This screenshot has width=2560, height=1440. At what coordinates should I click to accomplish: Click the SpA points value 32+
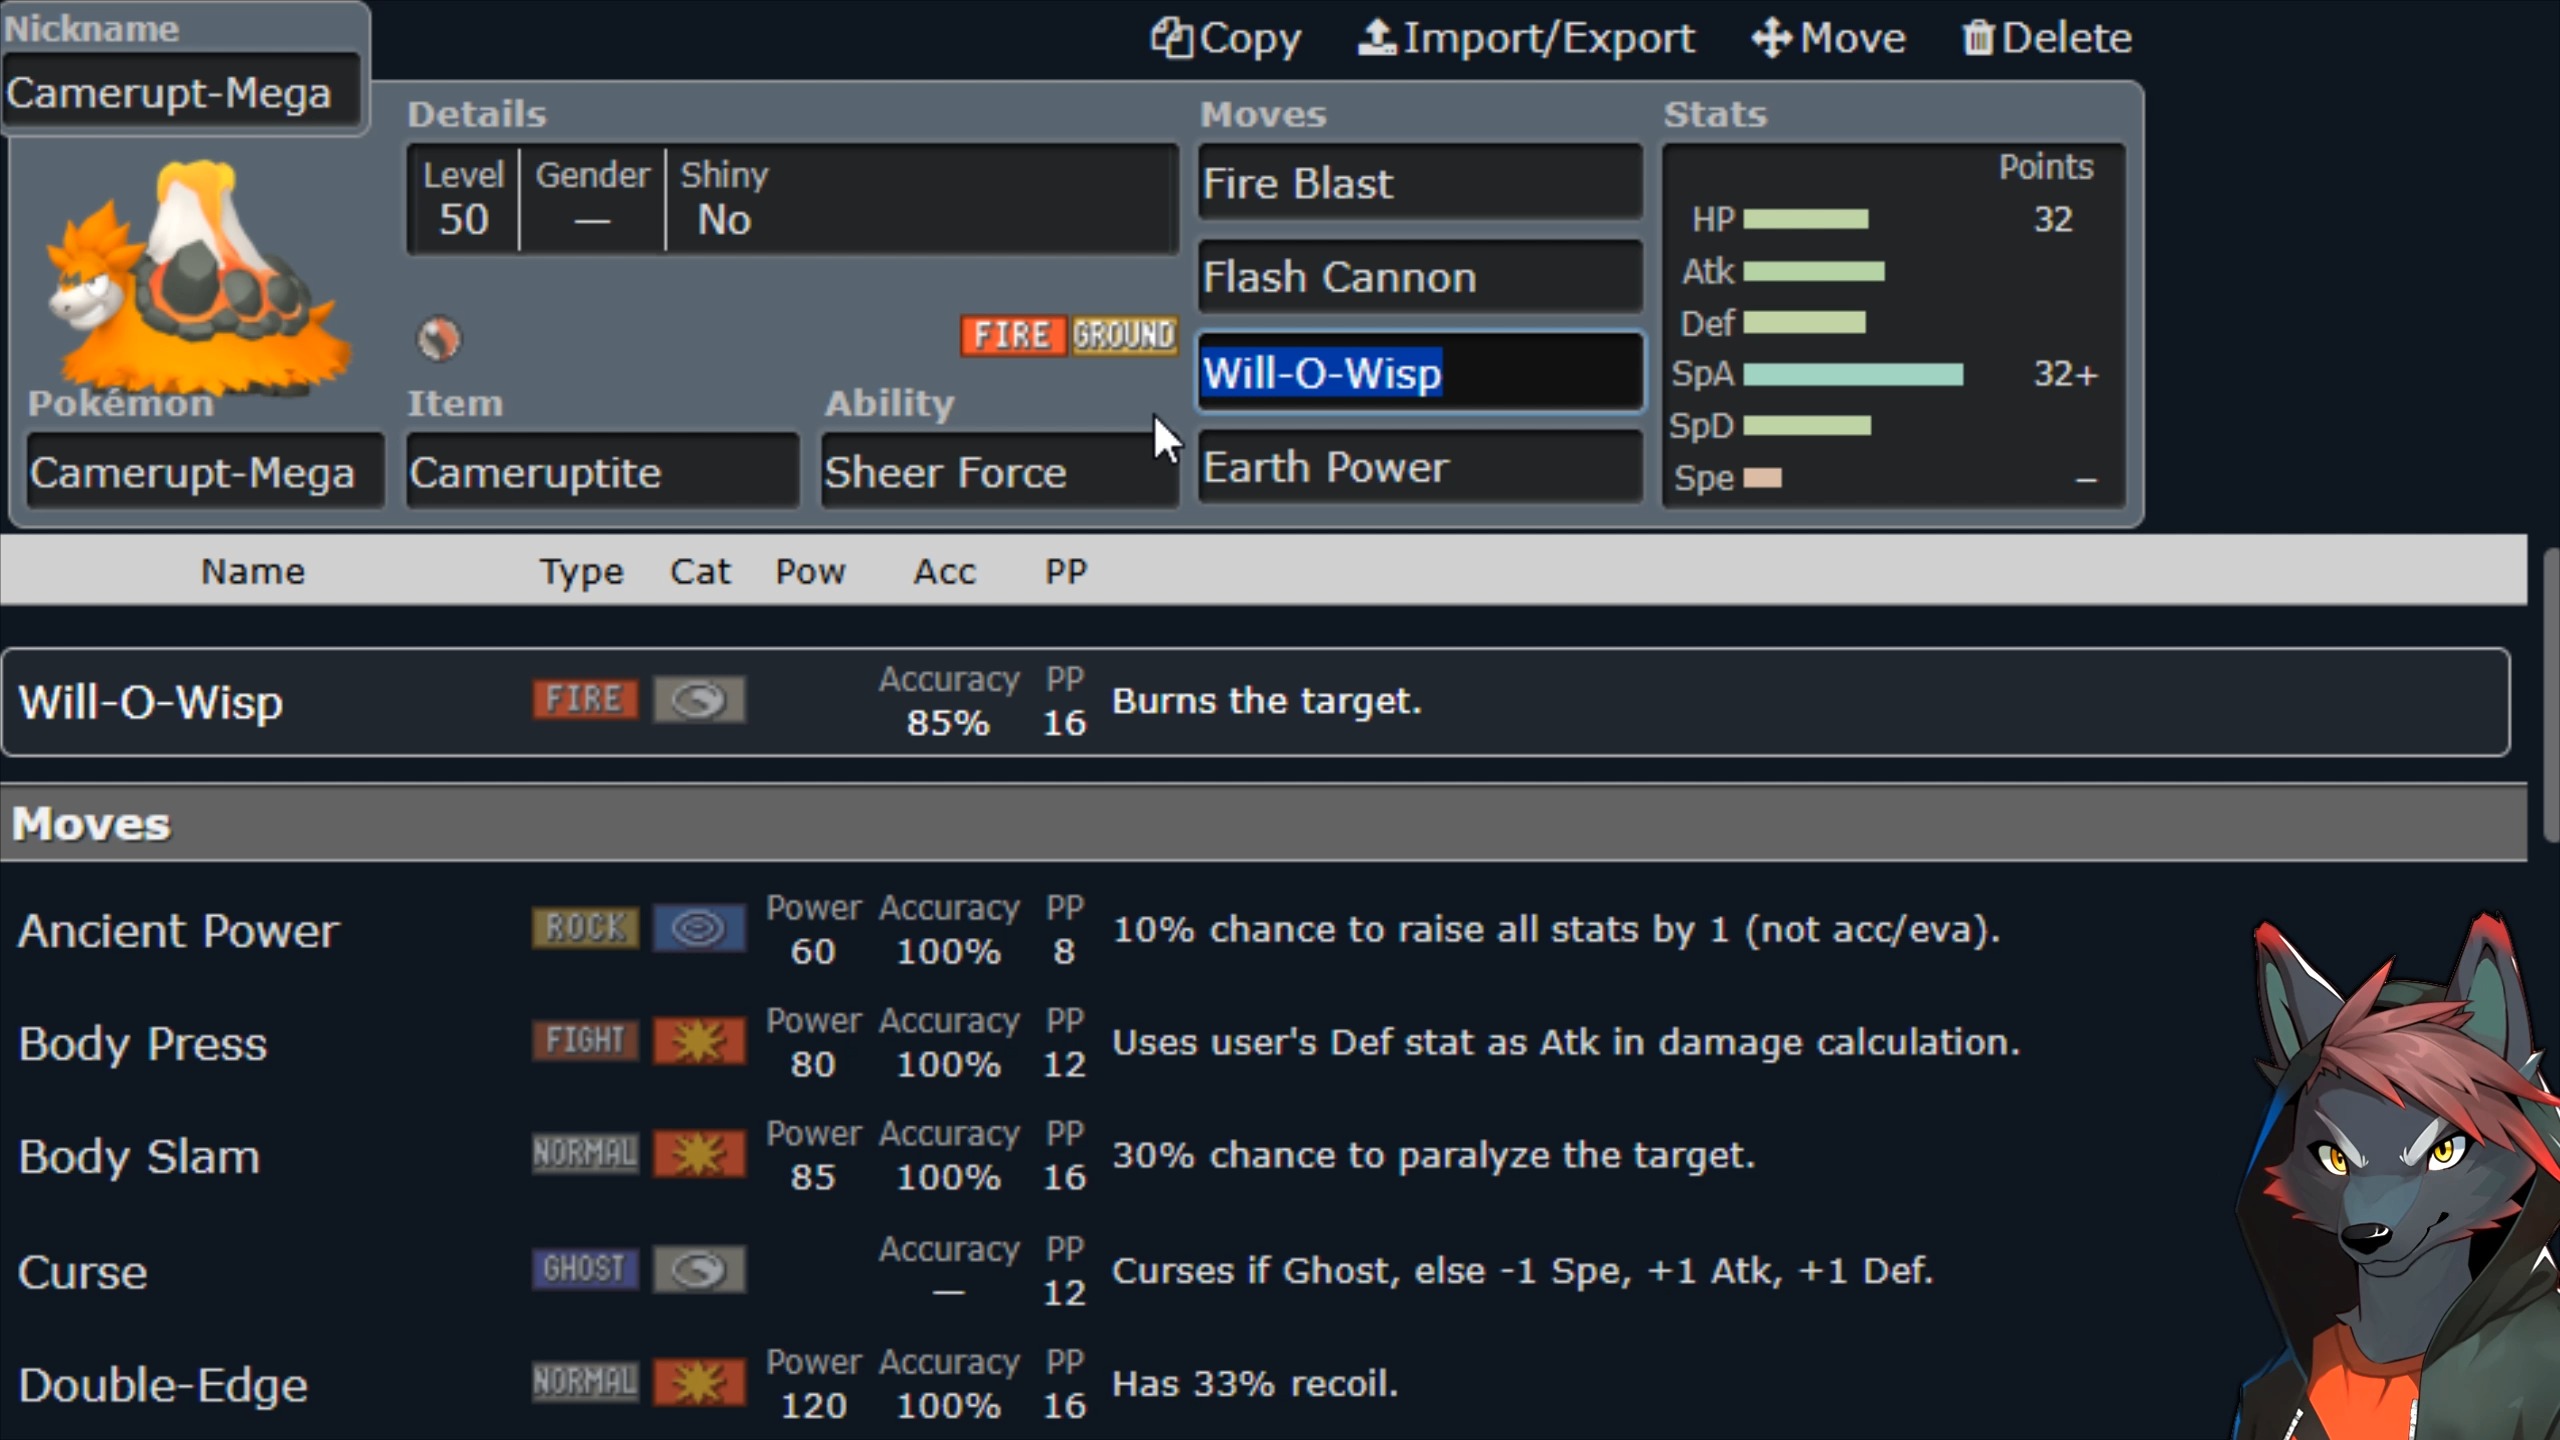point(2065,374)
